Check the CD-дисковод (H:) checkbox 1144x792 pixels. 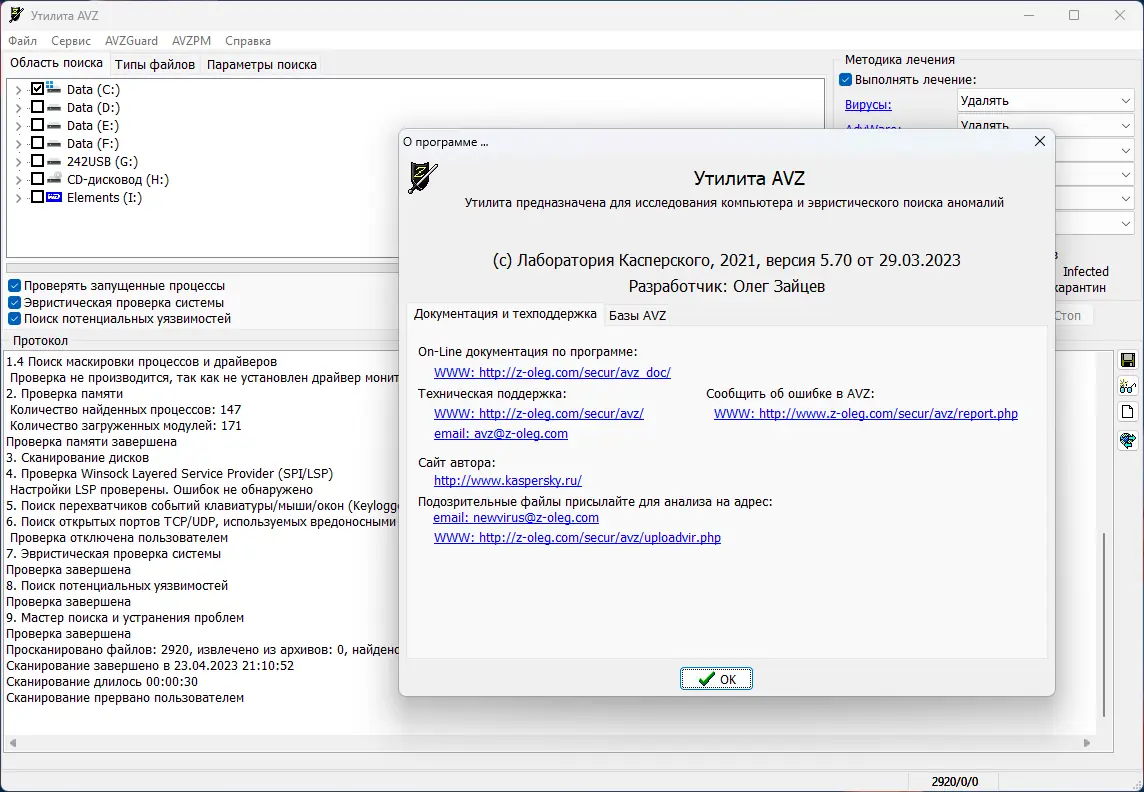37,179
